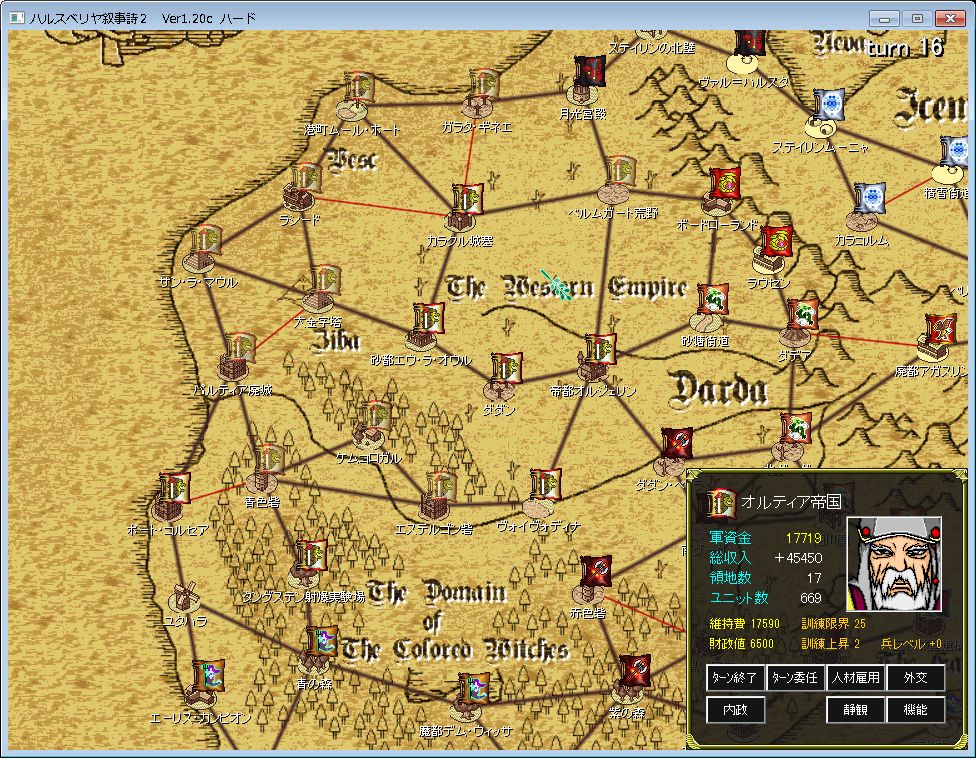
Task: Click the 領地数 value 17
Action: pyautogui.click(x=814, y=578)
